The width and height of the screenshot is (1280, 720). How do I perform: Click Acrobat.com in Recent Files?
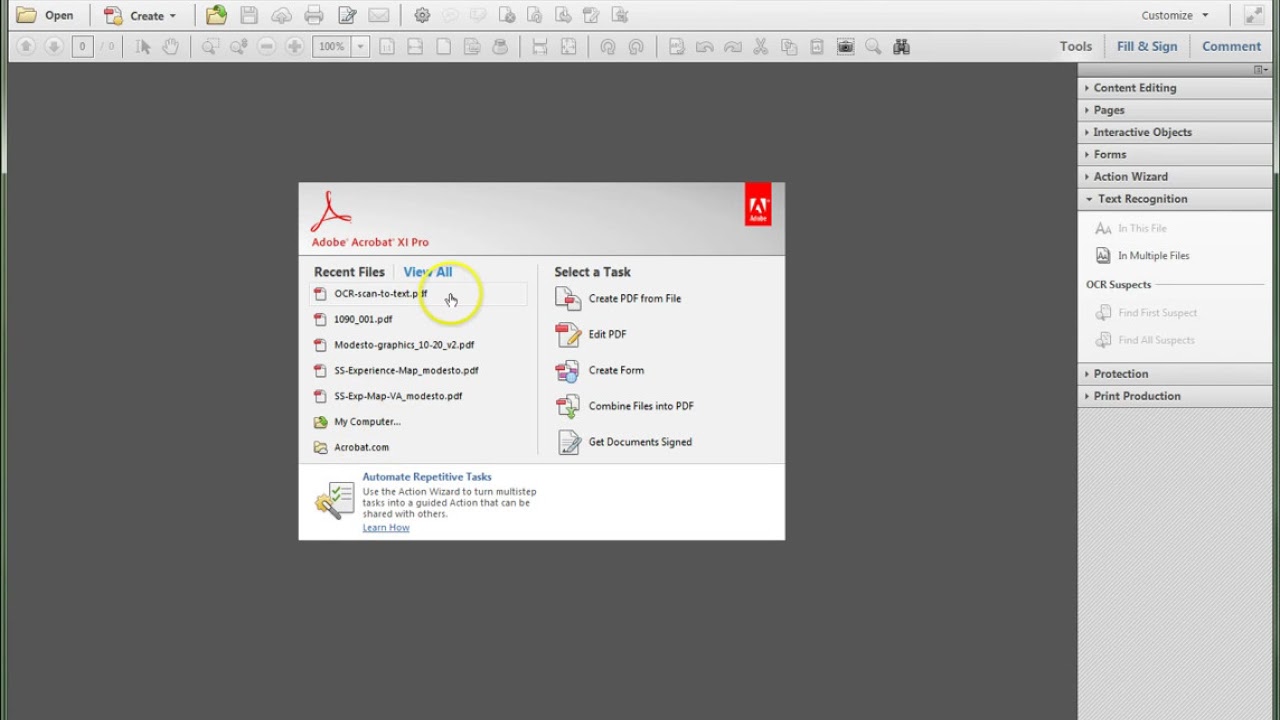click(361, 447)
